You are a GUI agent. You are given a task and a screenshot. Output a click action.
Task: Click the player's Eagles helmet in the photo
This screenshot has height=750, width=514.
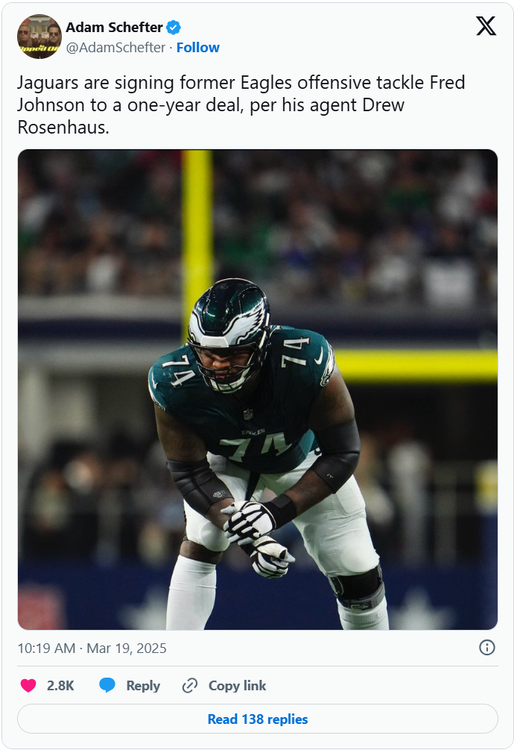(229, 334)
